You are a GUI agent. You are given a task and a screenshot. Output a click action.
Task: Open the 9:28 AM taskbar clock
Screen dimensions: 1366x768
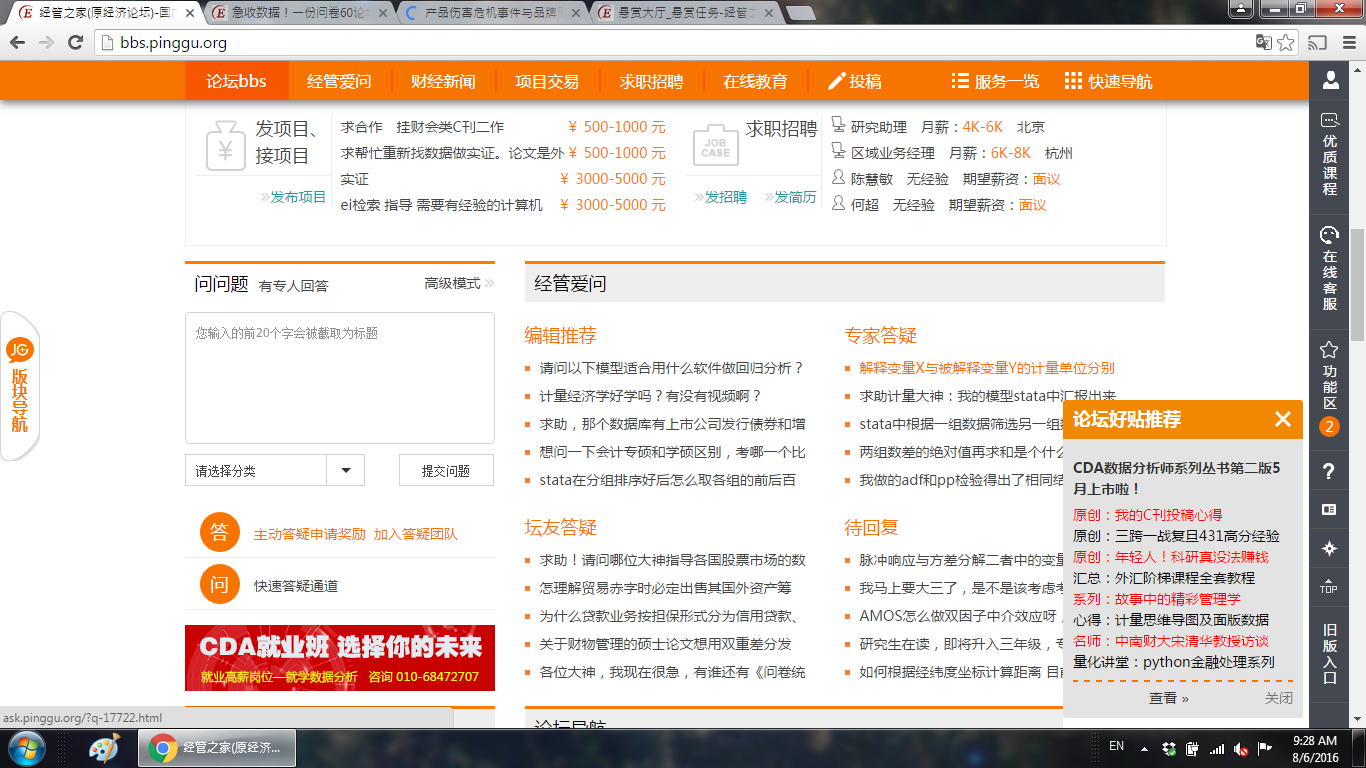click(x=1315, y=748)
